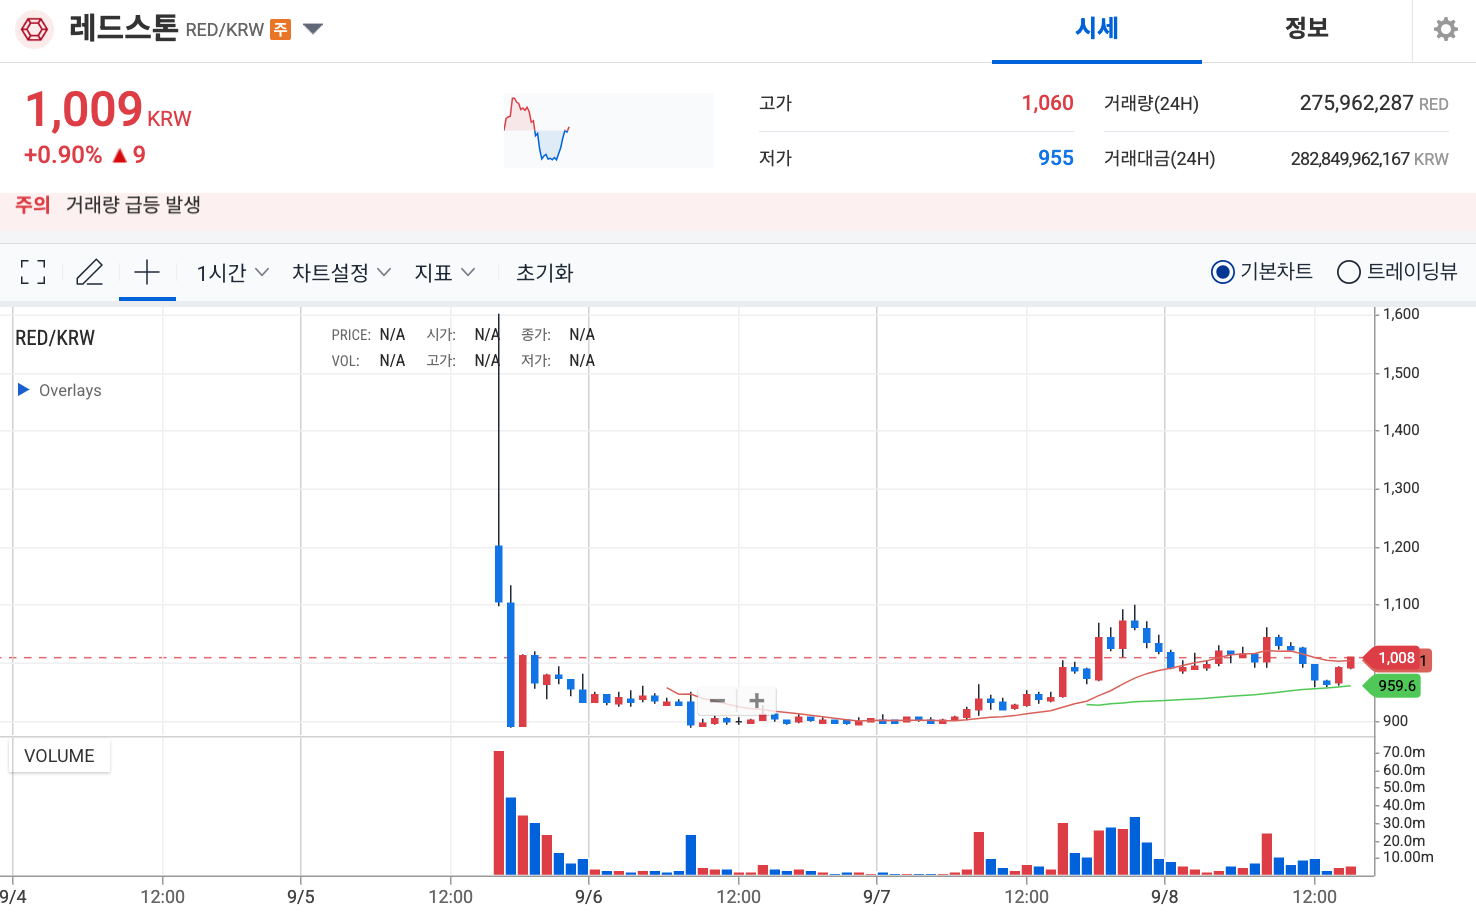Screen dimensions: 1476x920
Task: Open the 지표 indicators menu
Action: pyautogui.click(x=444, y=271)
